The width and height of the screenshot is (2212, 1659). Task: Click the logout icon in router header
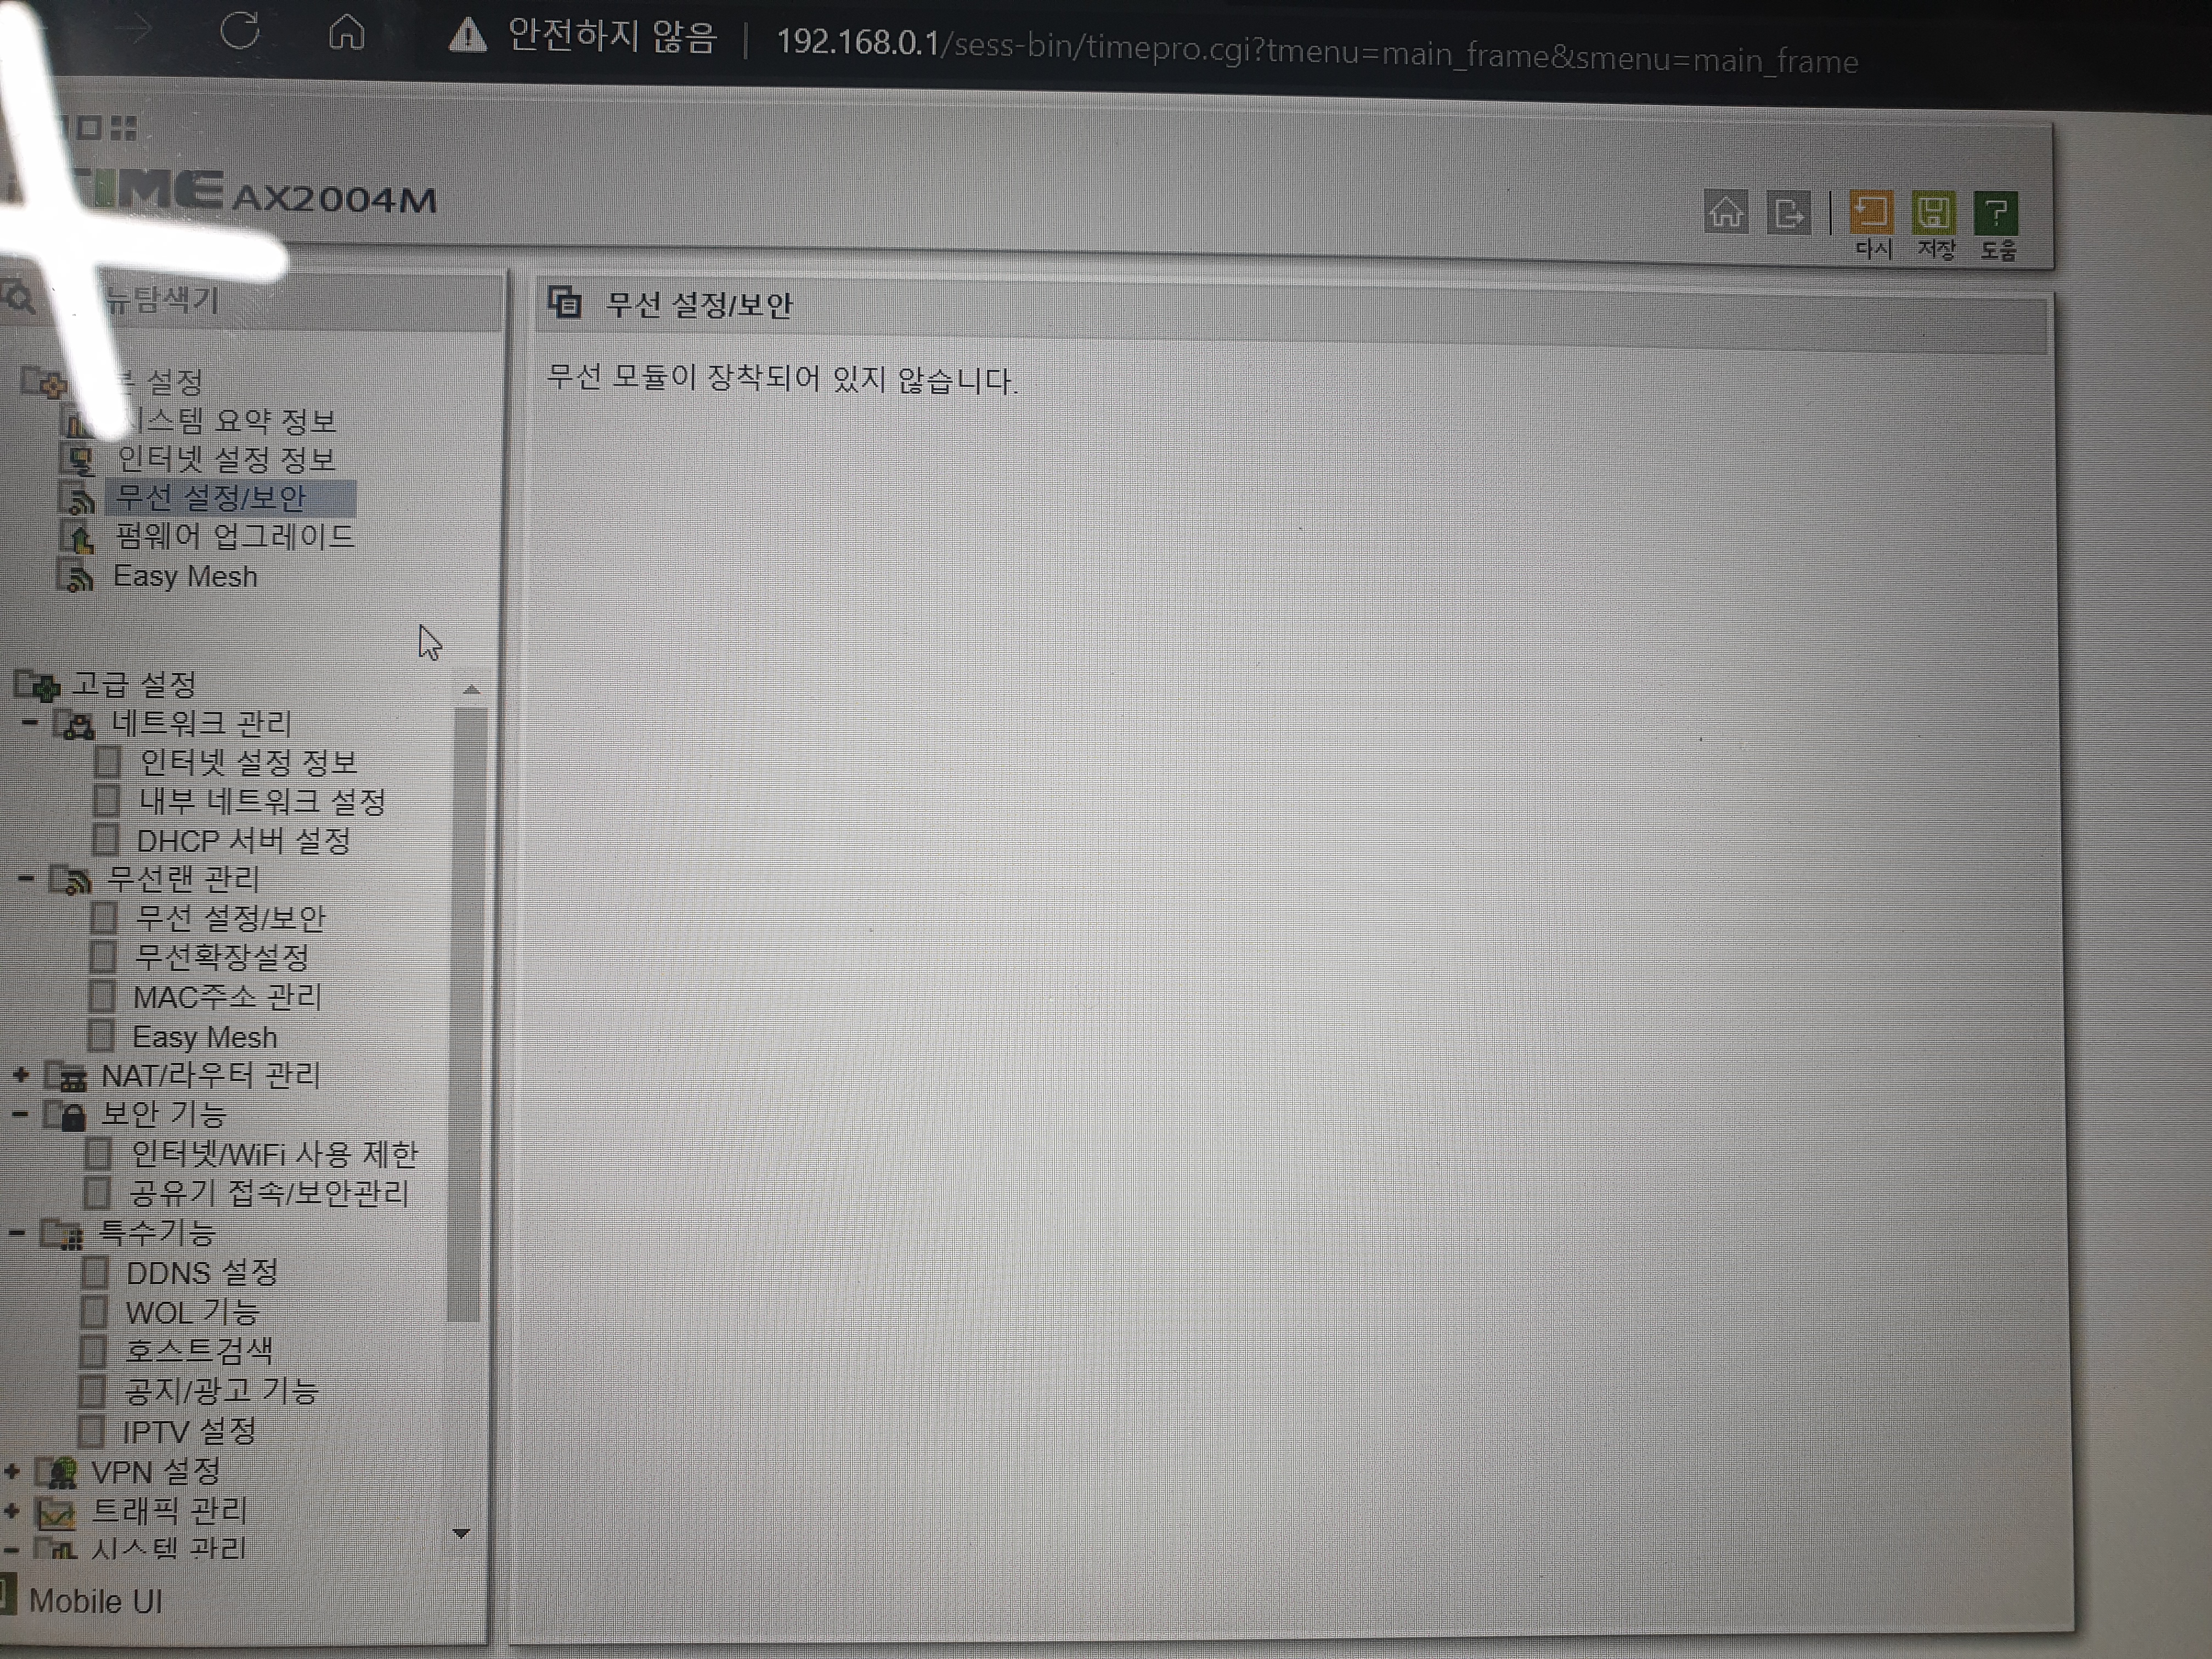click(x=1789, y=213)
